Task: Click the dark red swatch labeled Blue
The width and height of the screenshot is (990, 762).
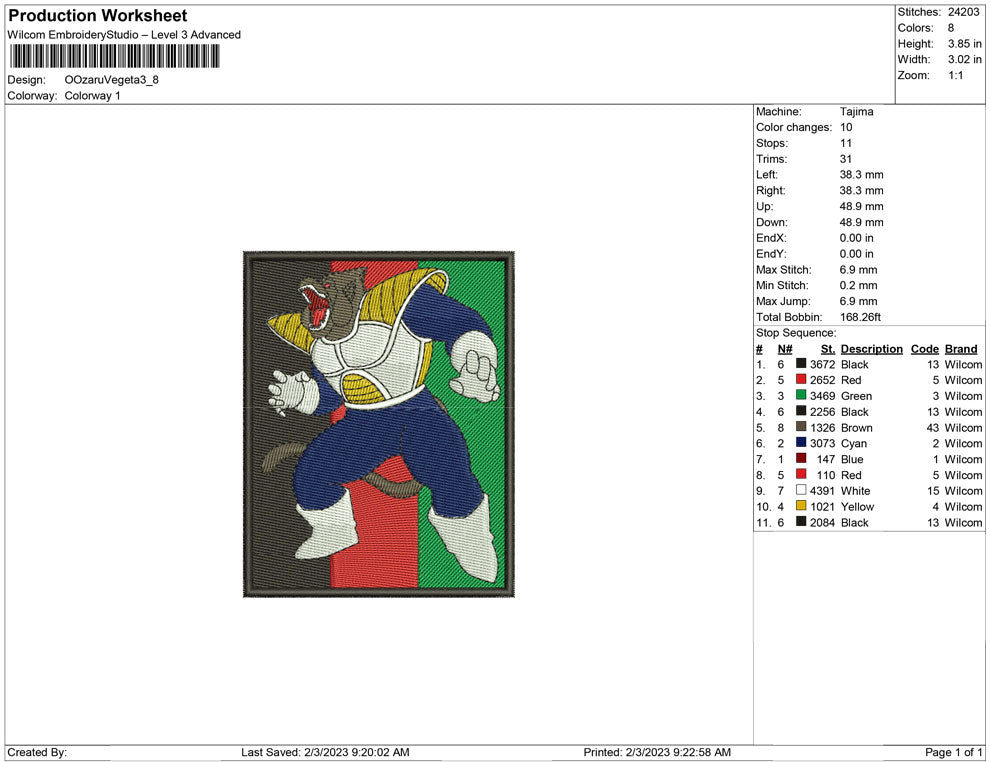Action: coord(801,458)
